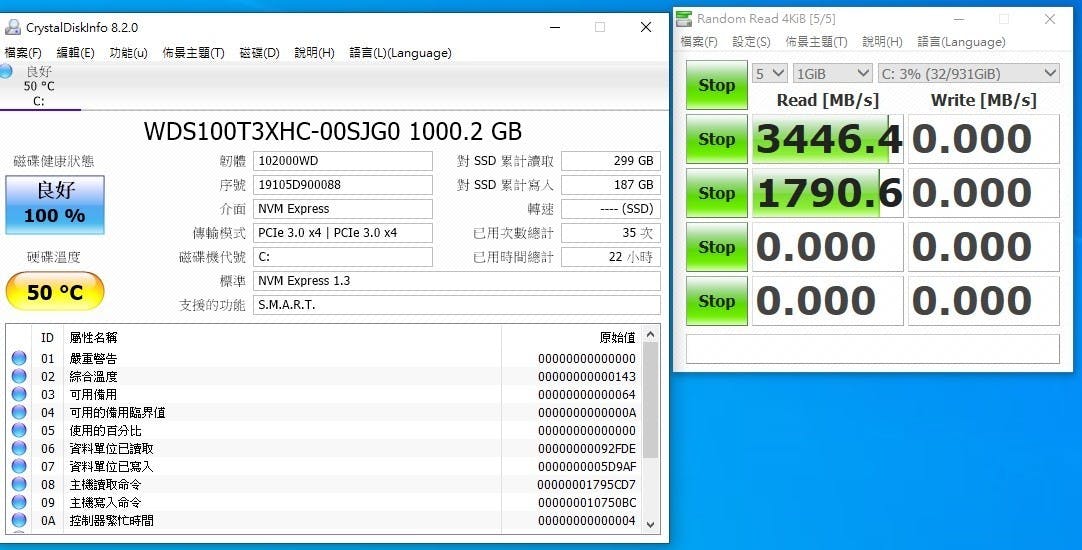Click the 原始值 column header
The image size is (1082, 550).
[x=618, y=337]
